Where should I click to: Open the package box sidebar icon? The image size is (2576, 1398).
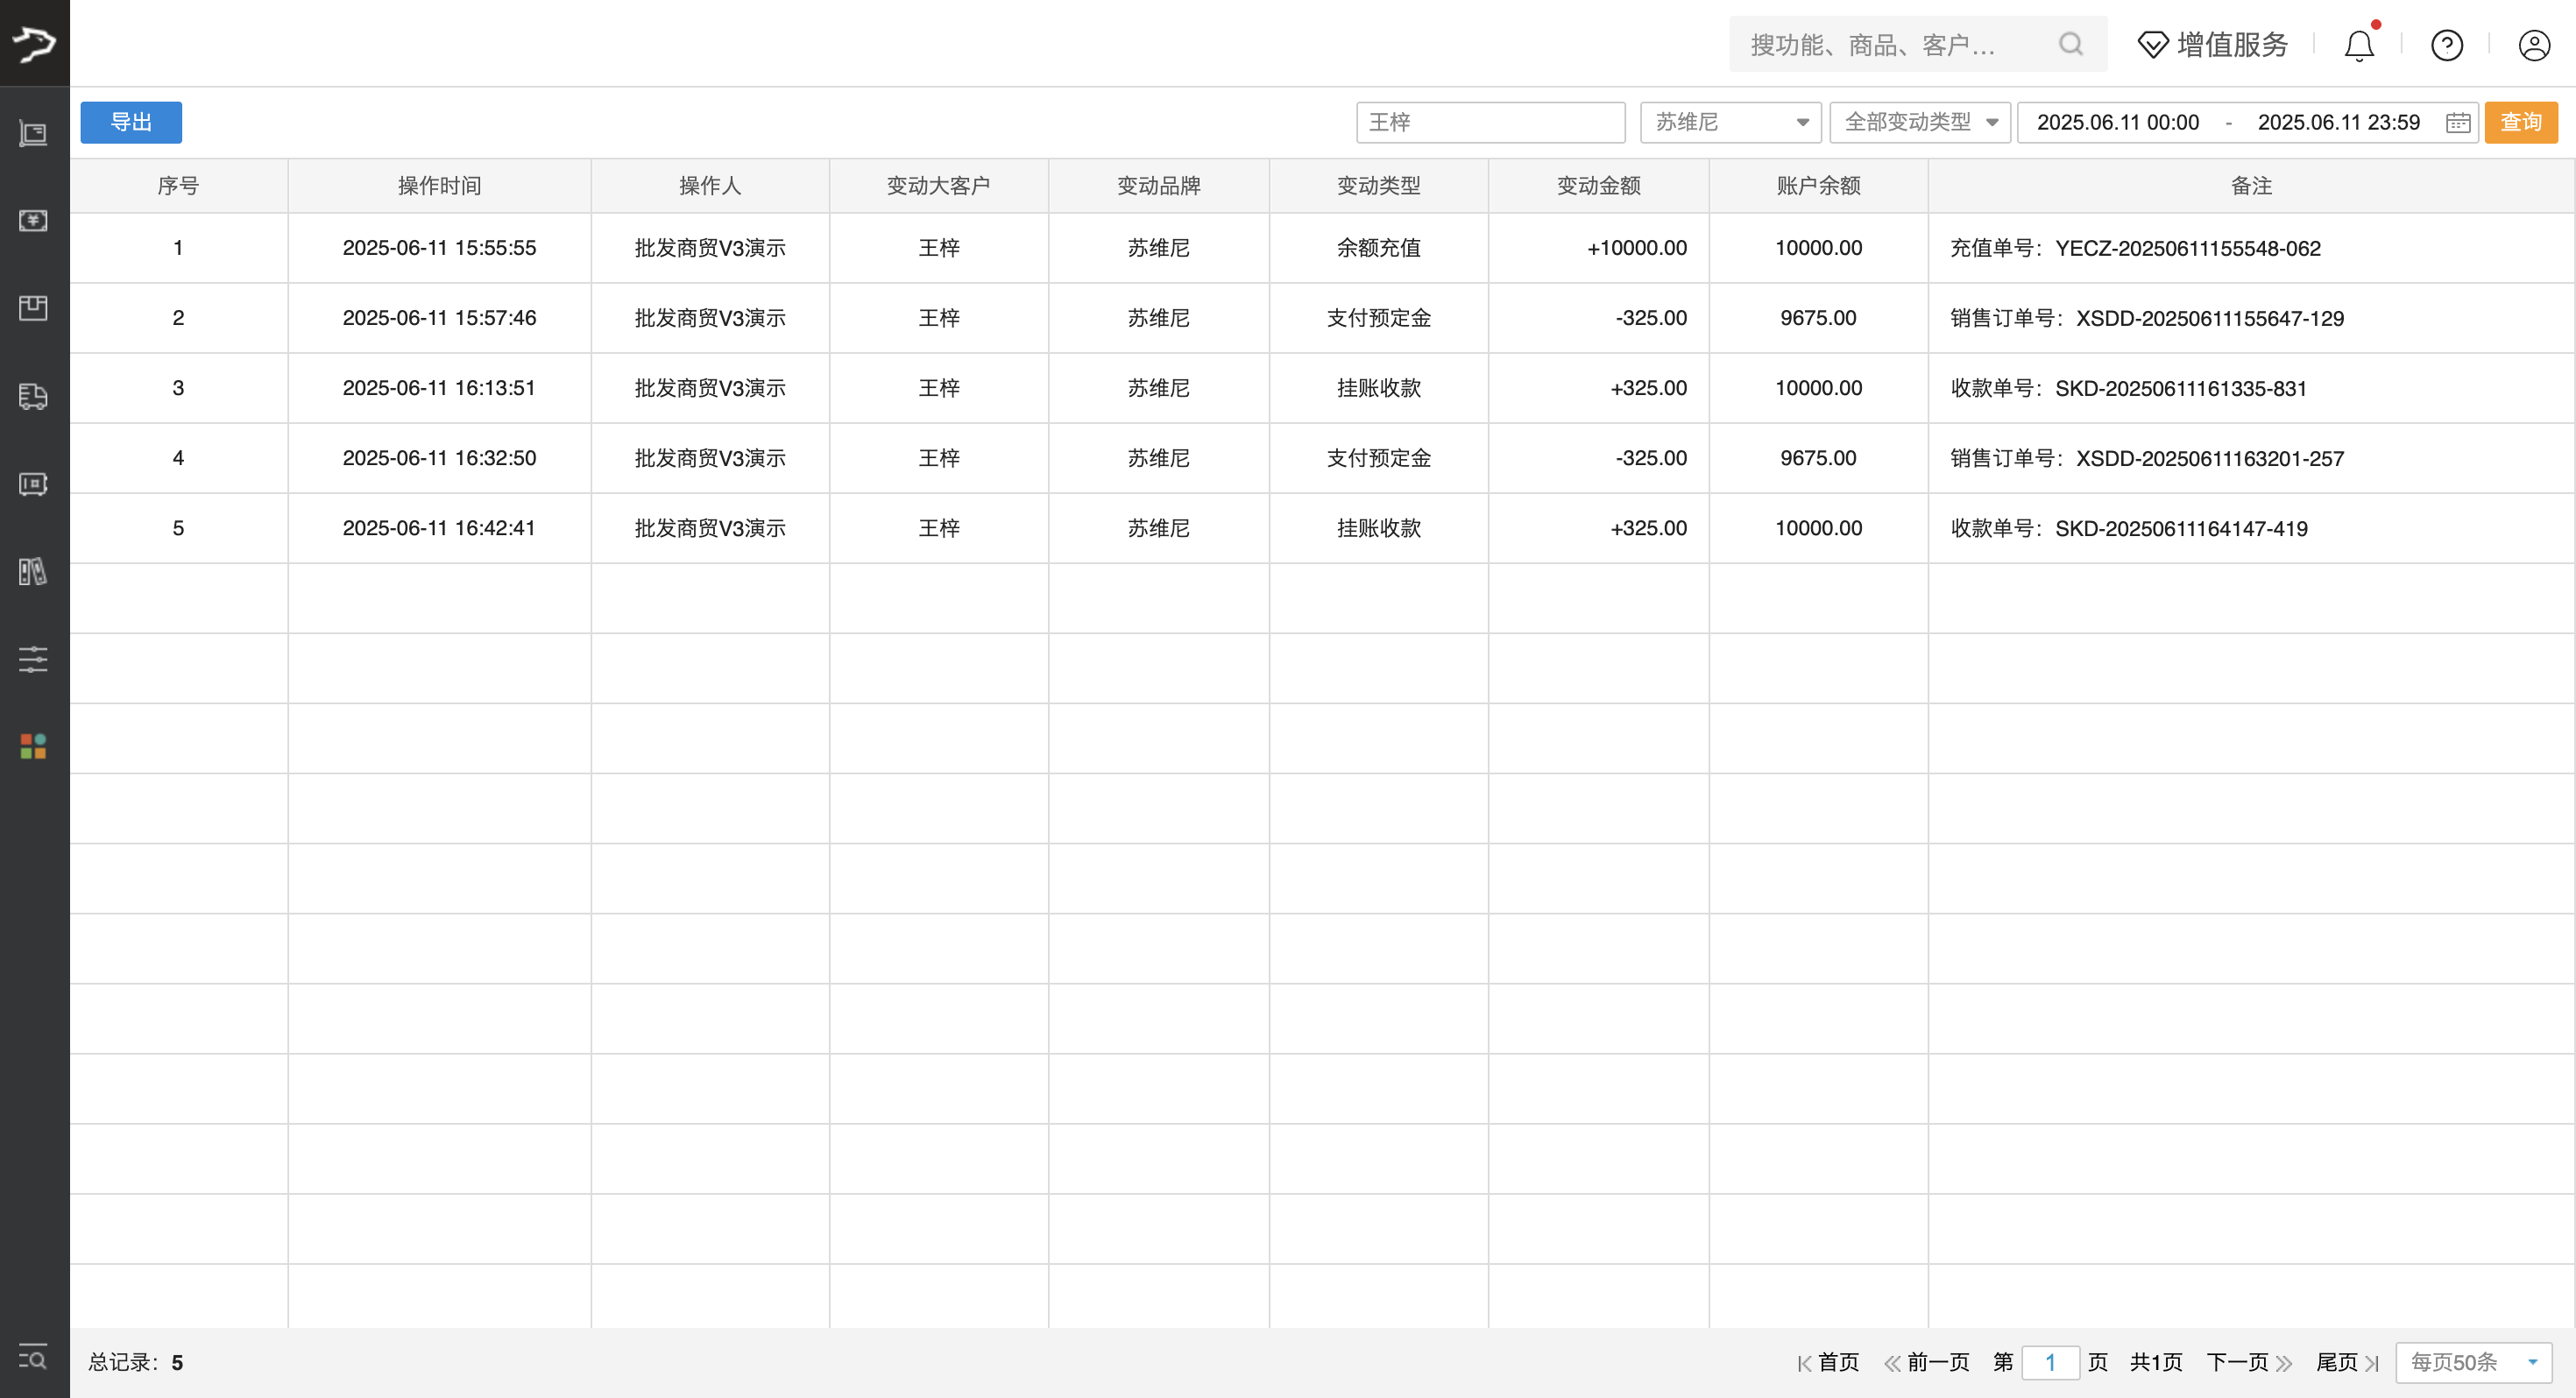tap(33, 308)
